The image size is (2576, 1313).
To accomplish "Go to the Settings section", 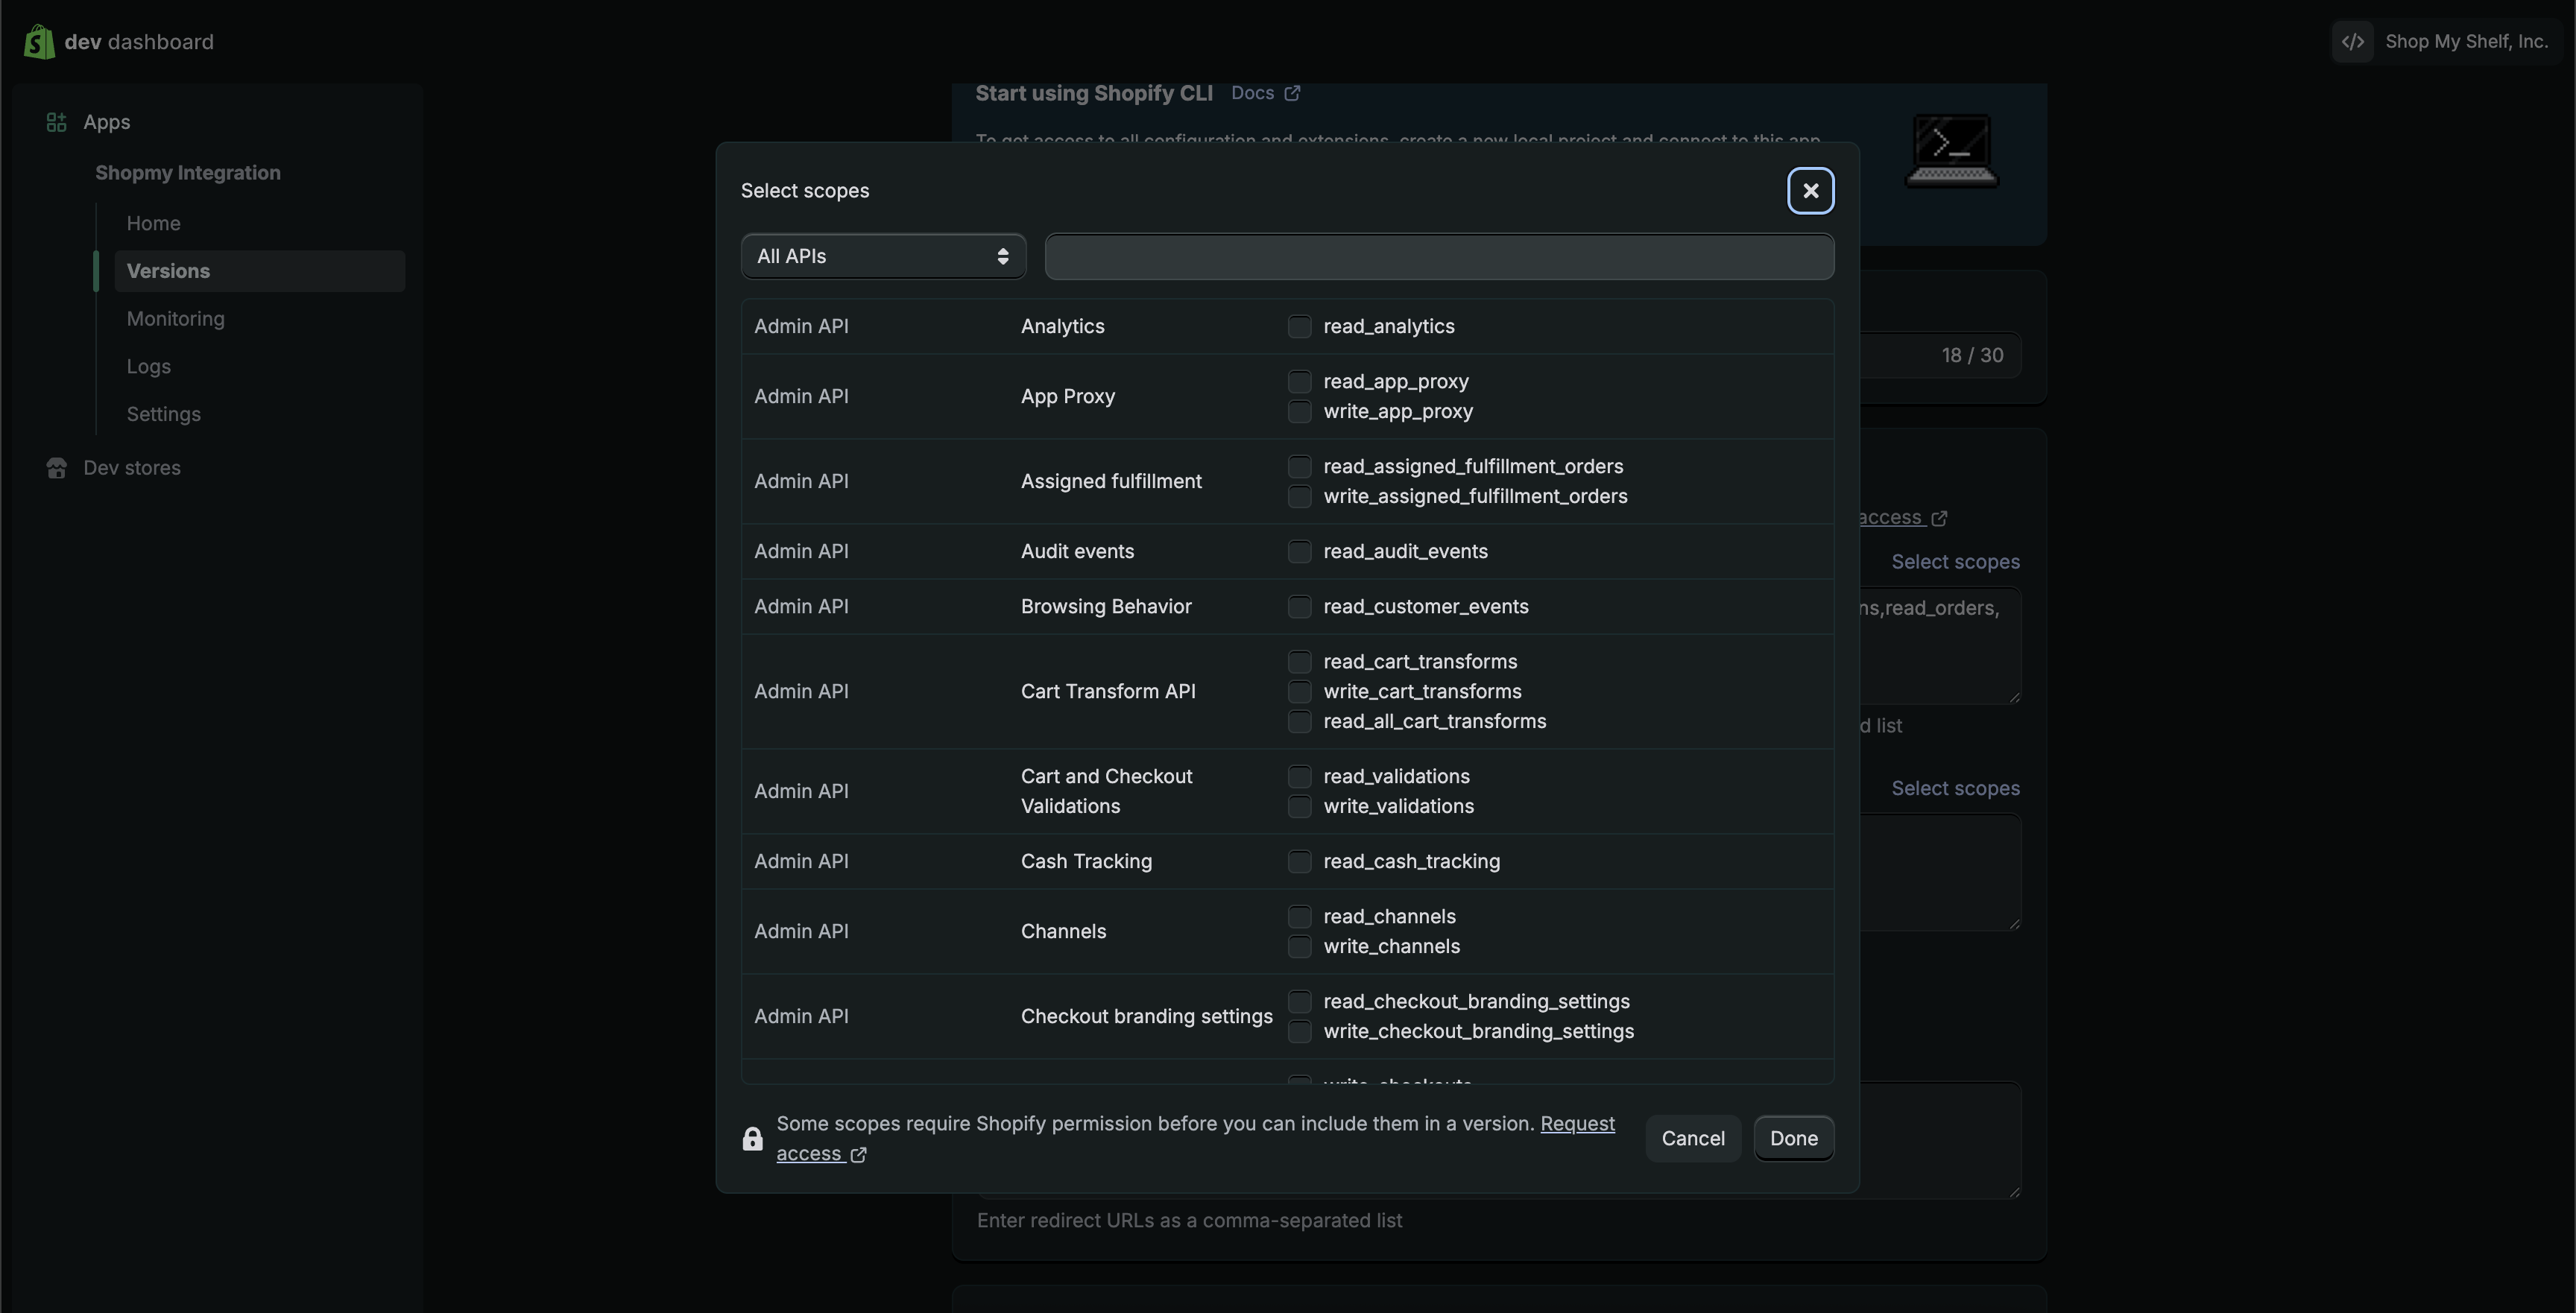I will [163, 413].
